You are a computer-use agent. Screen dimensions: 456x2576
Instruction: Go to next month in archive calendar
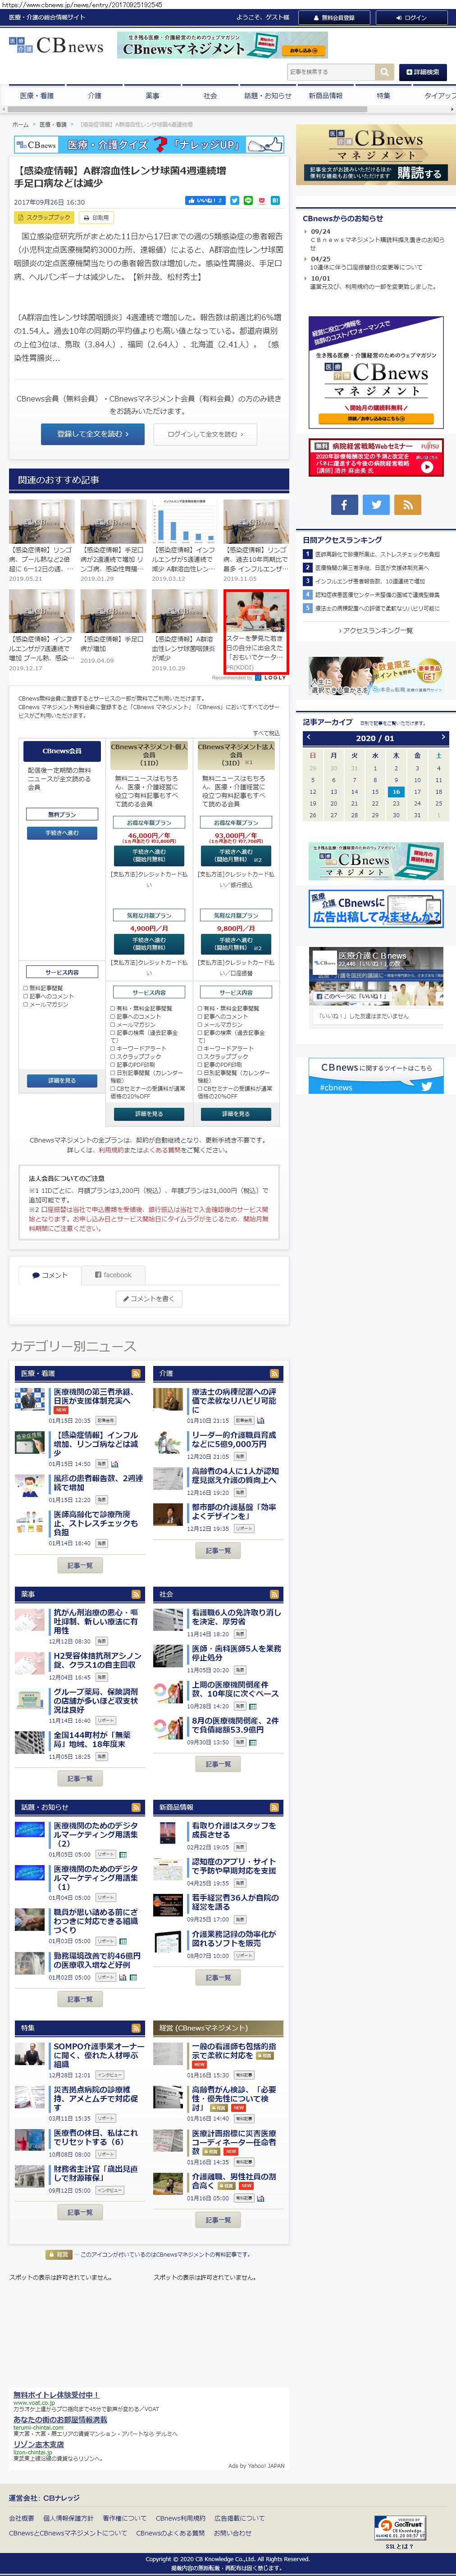tap(442, 738)
